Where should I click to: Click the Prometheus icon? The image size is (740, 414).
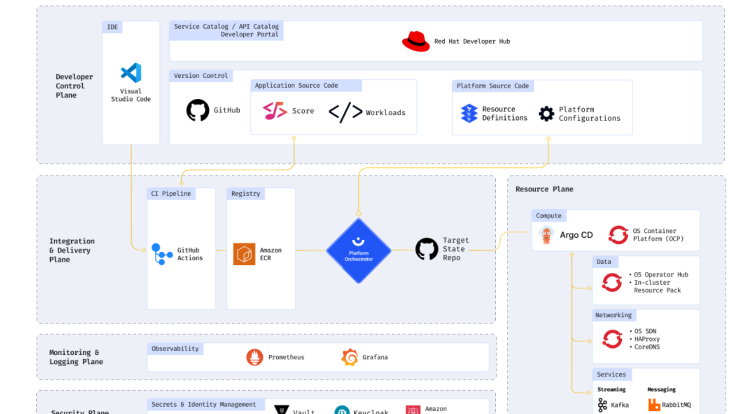(255, 357)
